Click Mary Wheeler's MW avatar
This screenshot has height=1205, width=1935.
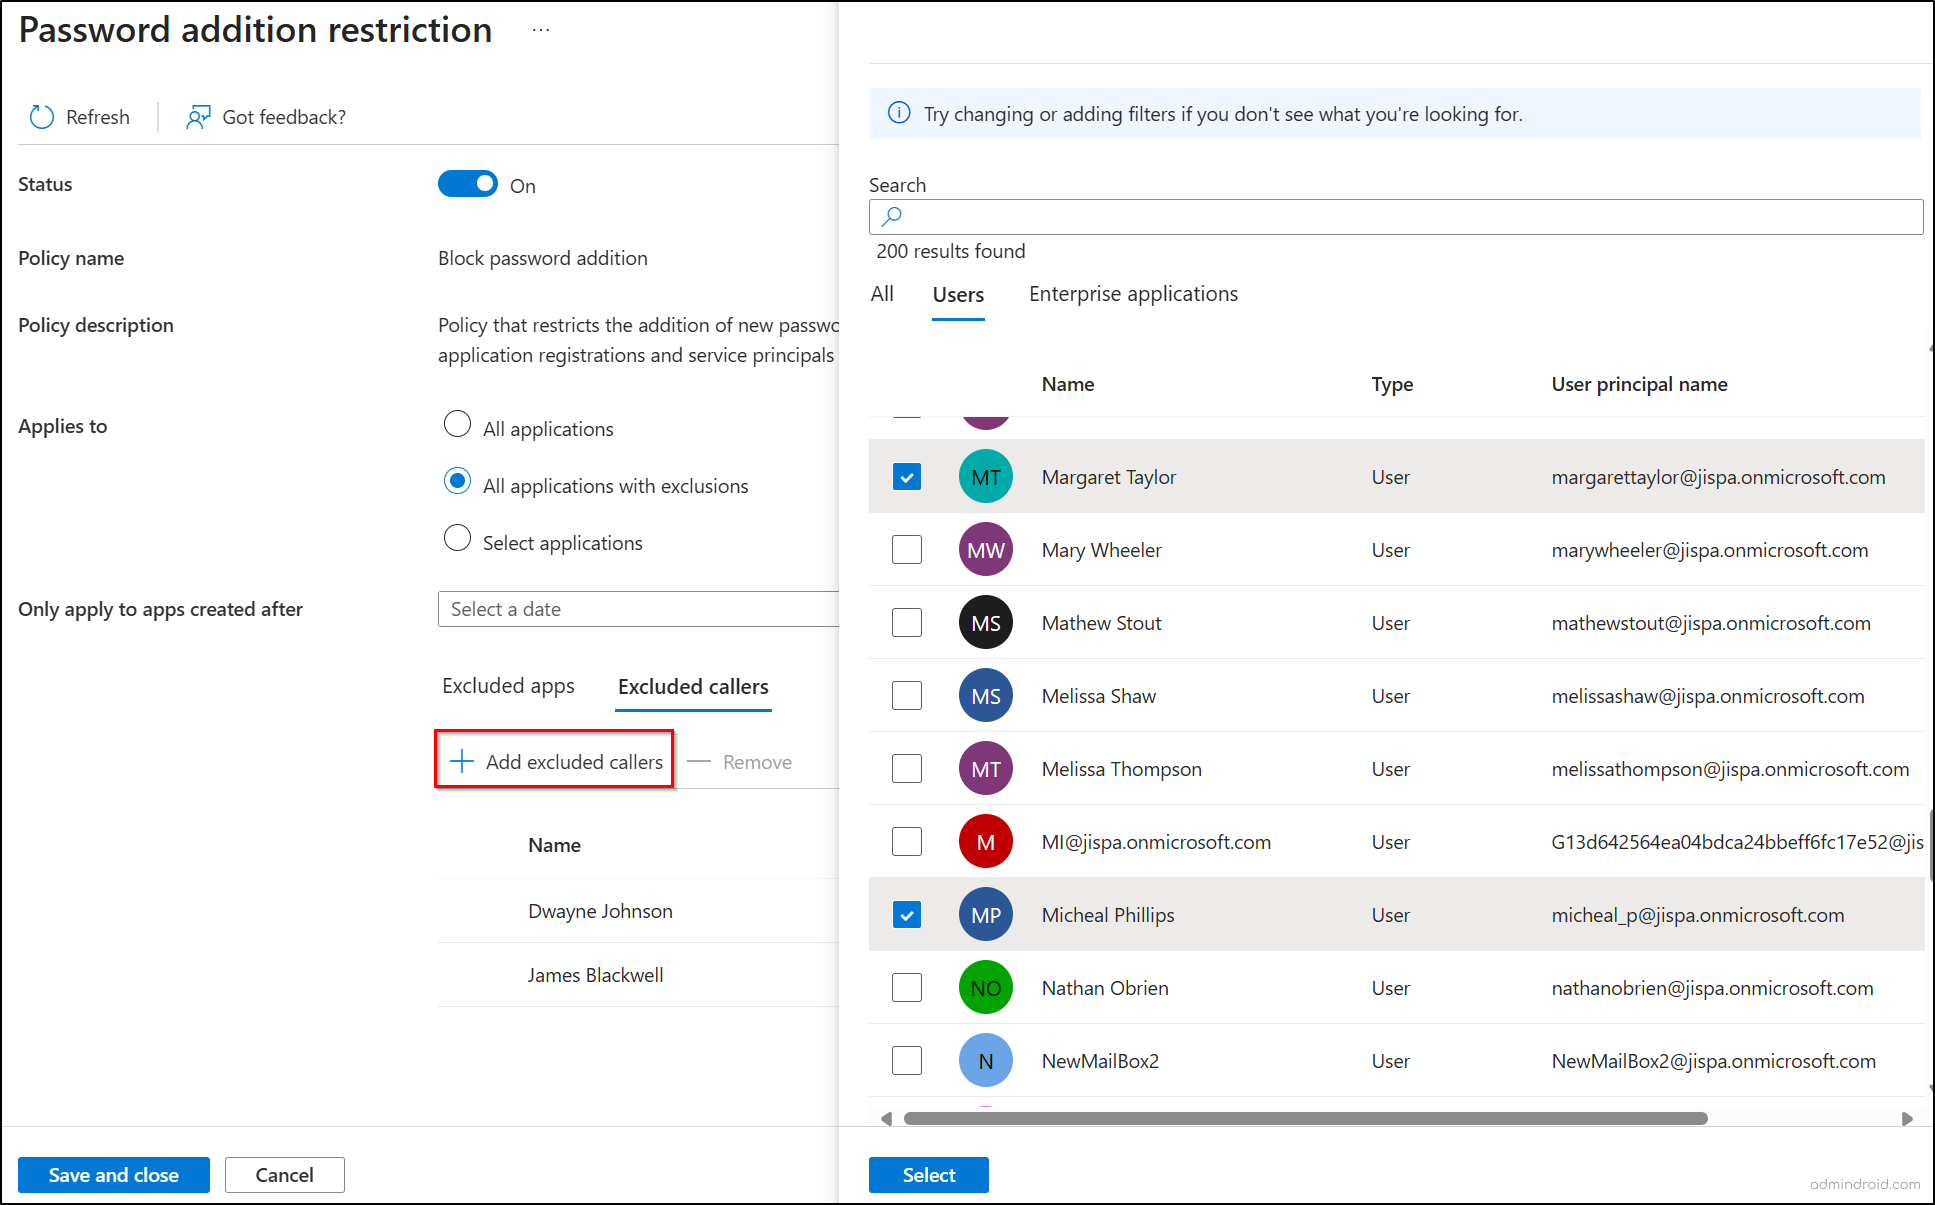985,550
